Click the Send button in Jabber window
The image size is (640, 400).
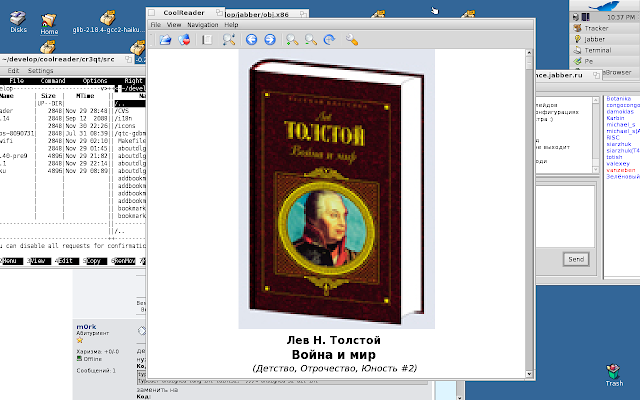click(576, 259)
